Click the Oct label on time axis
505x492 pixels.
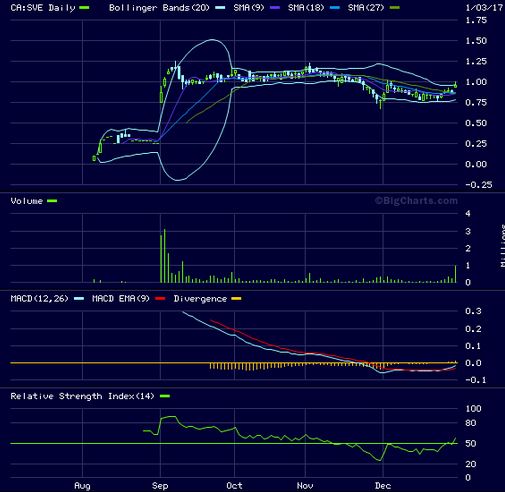click(x=234, y=486)
